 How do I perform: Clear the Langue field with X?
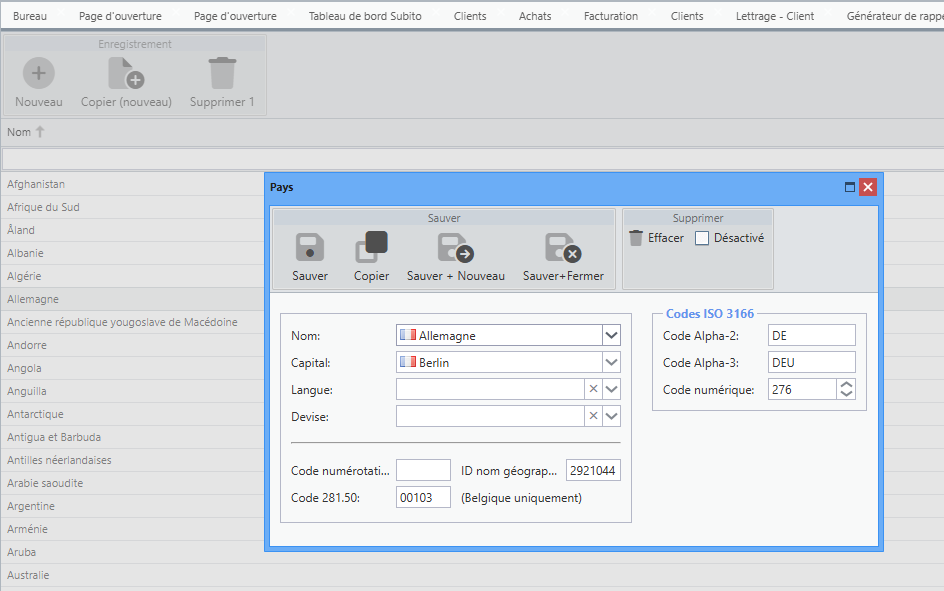point(593,389)
